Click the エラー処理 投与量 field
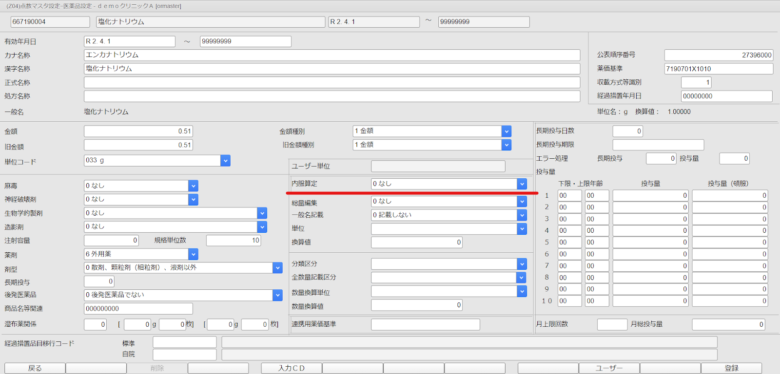 735,159
